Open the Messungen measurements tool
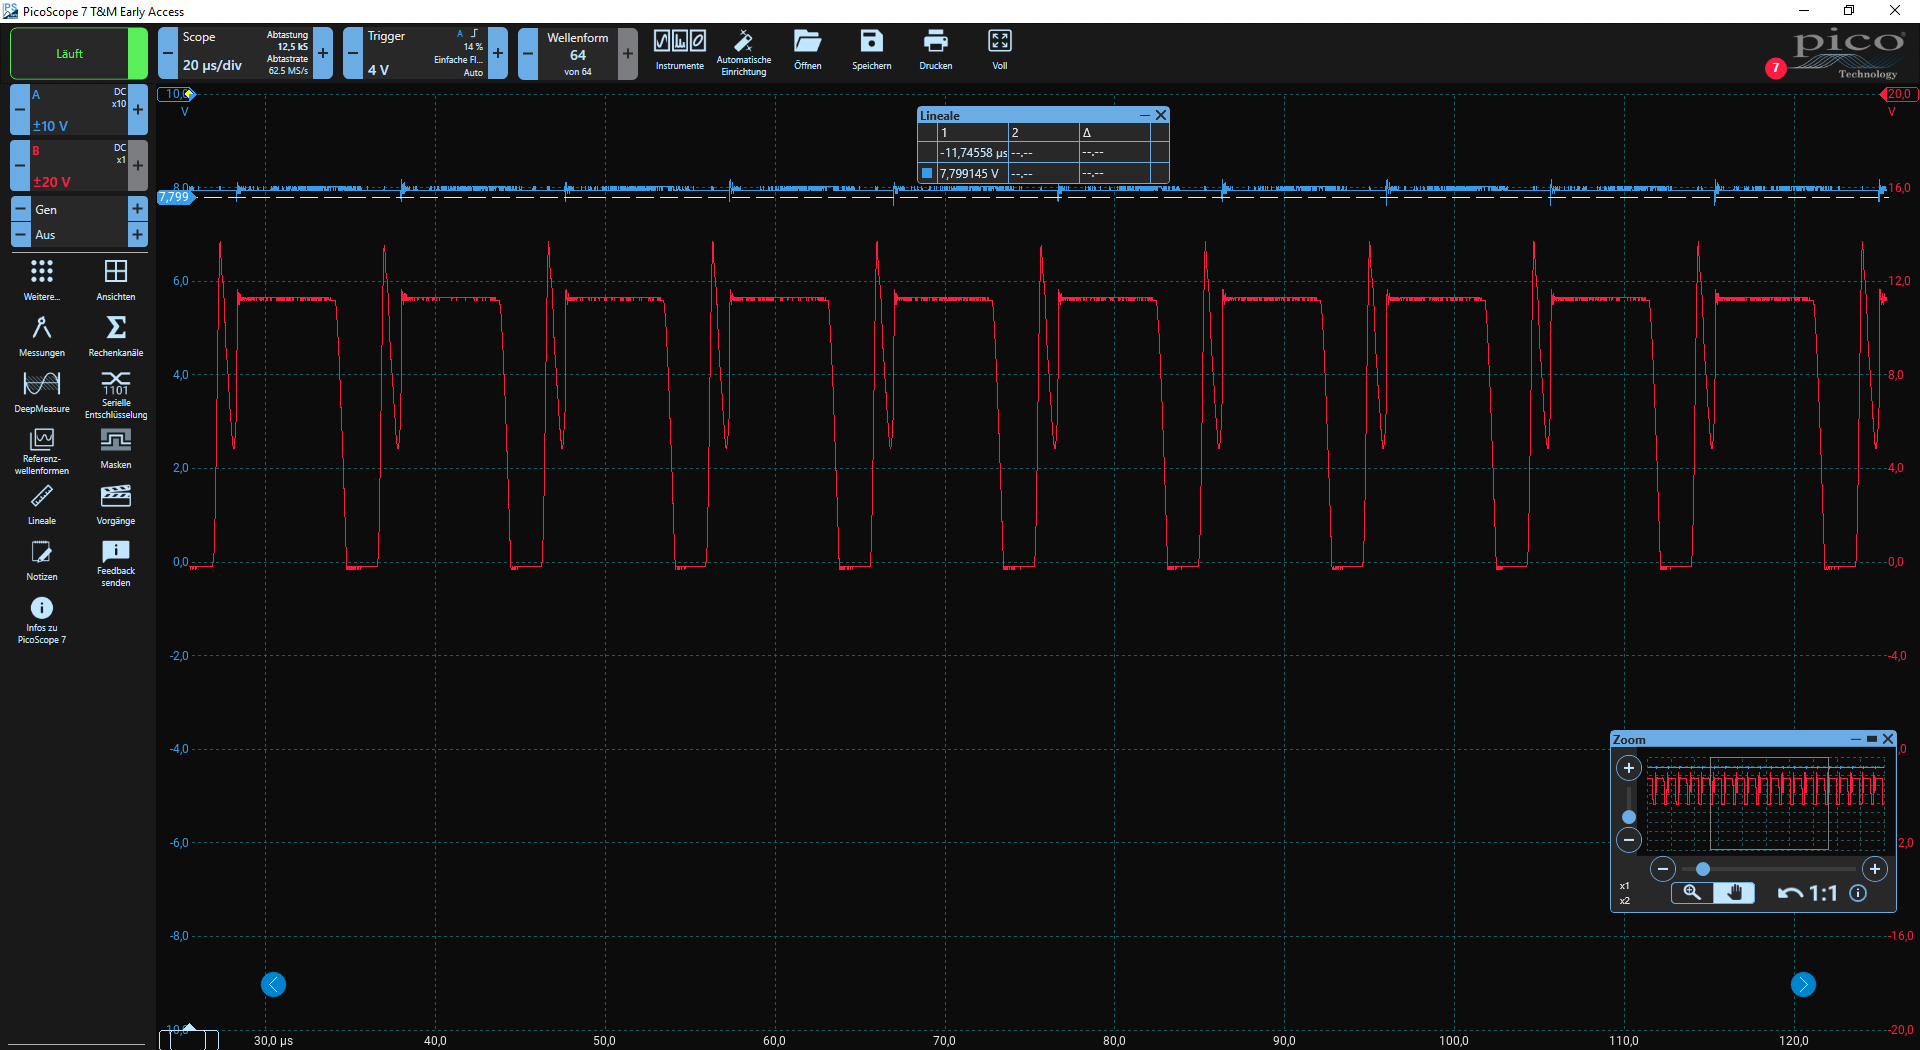The image size is (1920, 1050). 42,336
